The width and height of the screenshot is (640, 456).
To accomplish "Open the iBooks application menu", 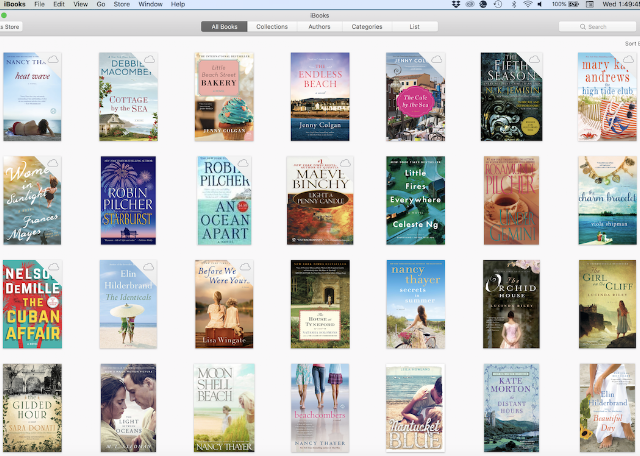I will (15, 4).
